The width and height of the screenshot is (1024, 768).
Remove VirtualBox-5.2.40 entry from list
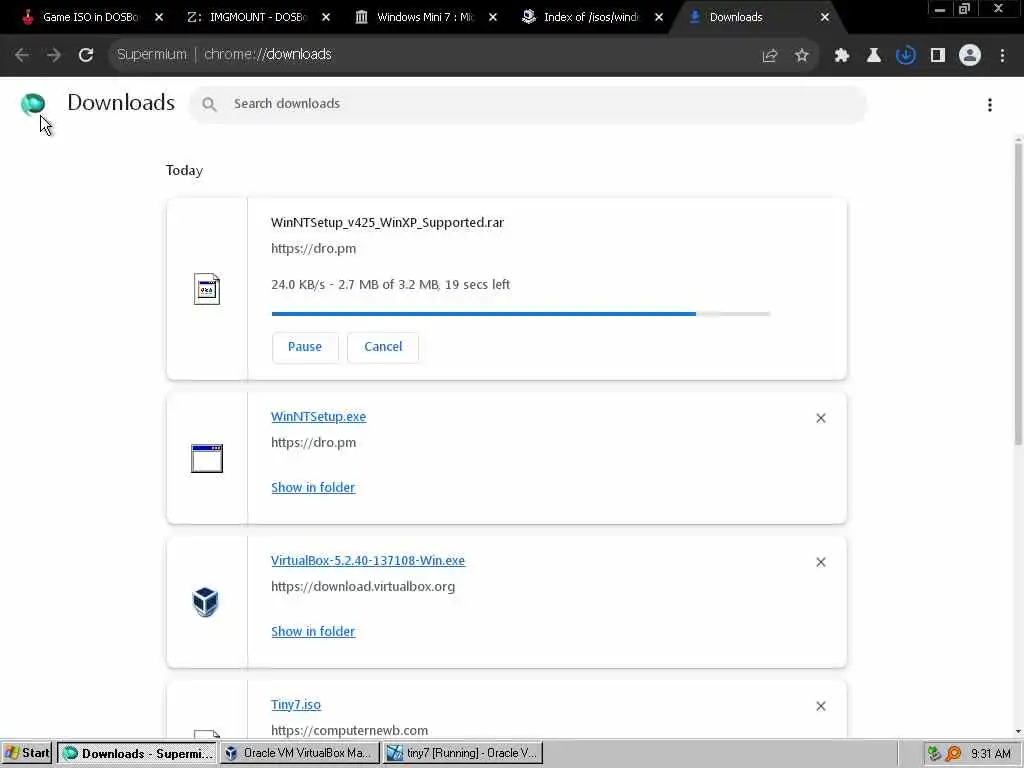pos(821,562)
